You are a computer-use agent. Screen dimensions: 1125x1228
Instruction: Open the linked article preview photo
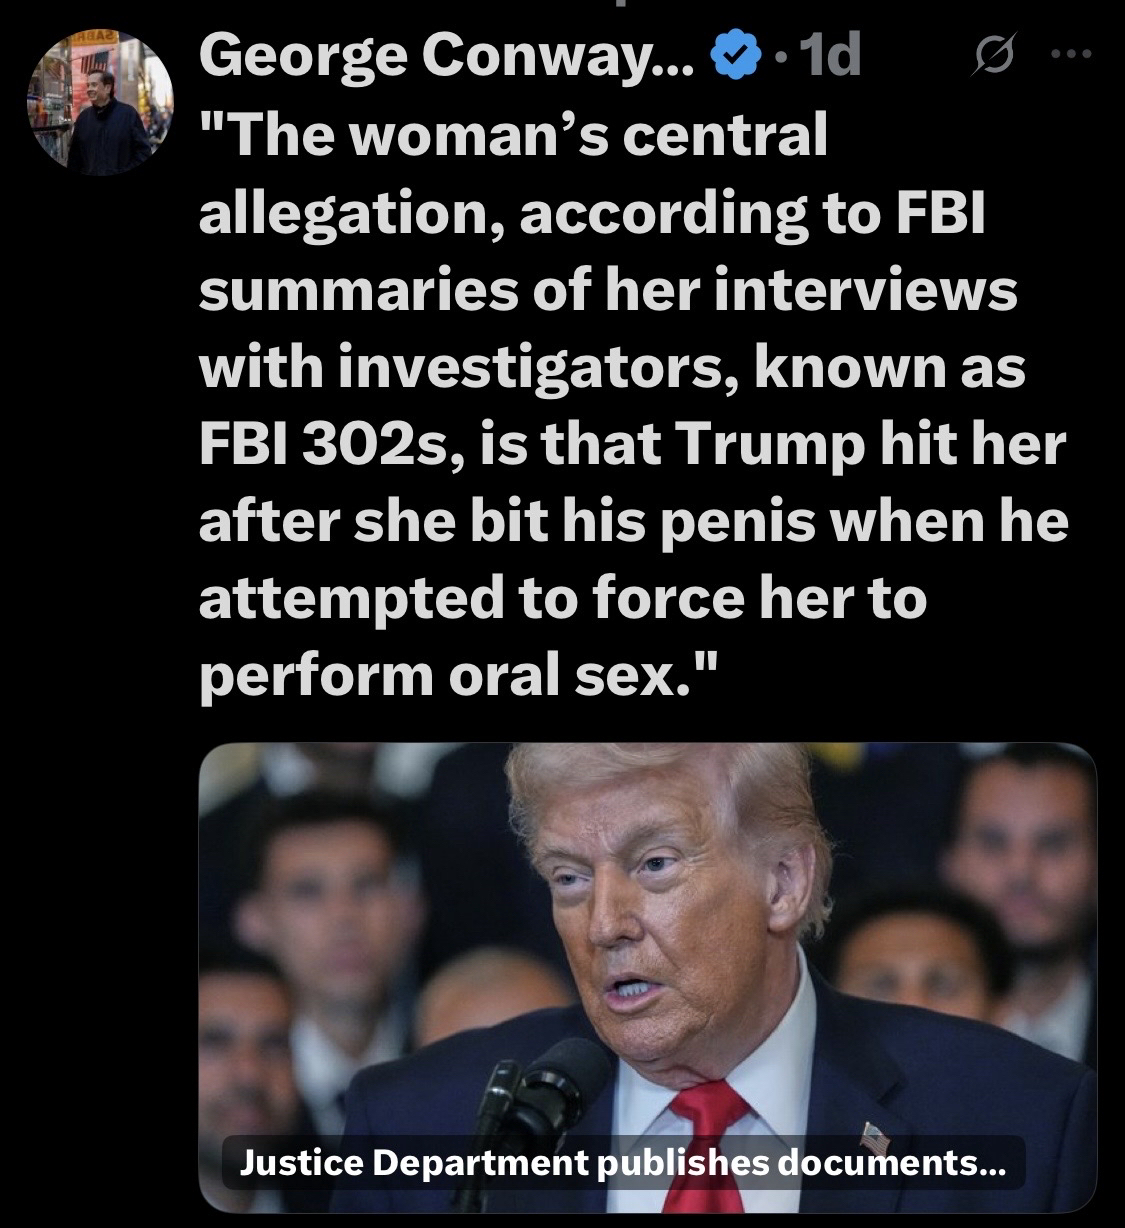[x=648, y=977]
